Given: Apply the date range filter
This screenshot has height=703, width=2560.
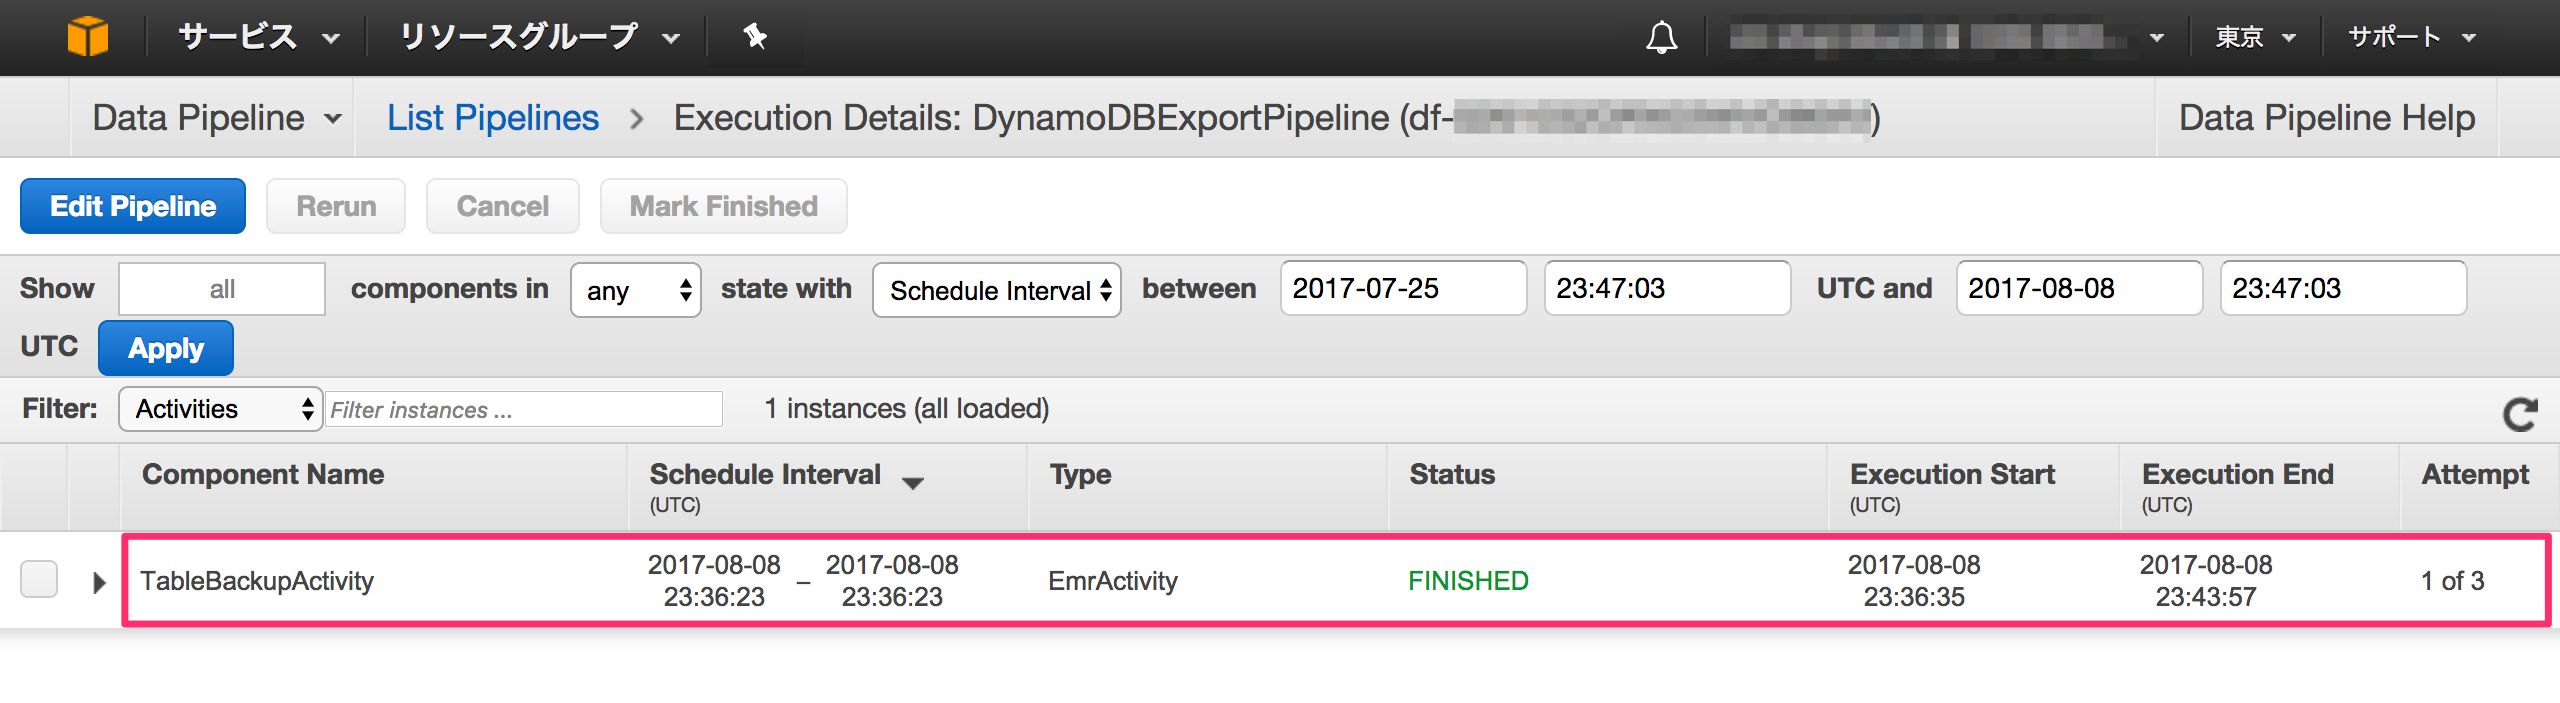Looking at the screenshot, I should click(165, 347).
